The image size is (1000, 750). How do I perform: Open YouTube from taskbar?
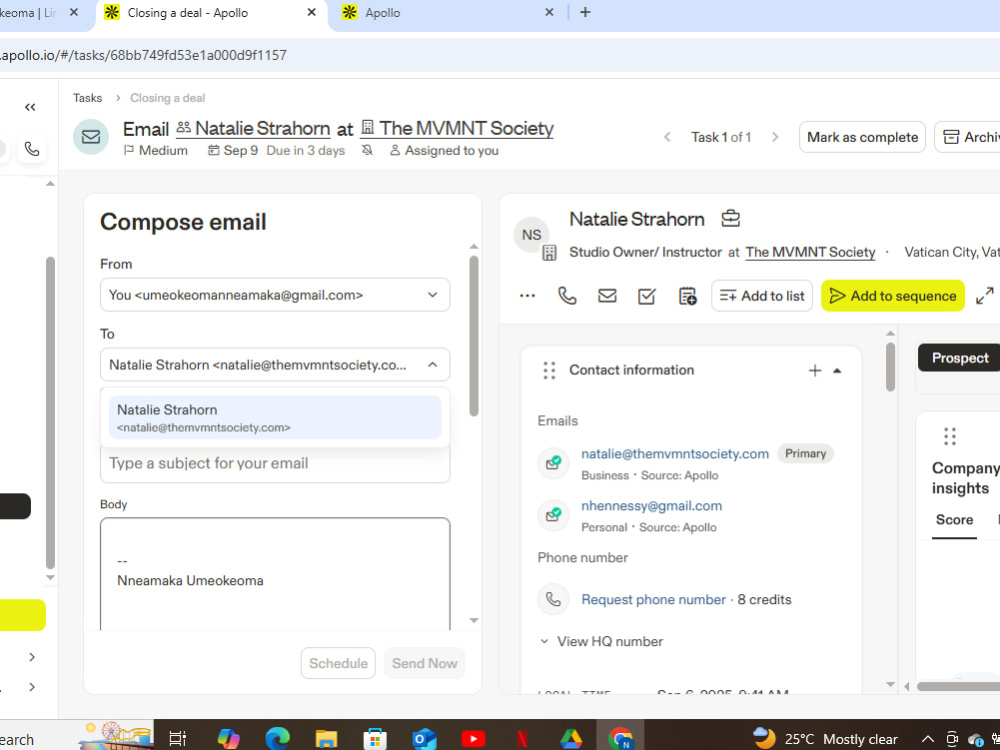(x=473, y=739)
